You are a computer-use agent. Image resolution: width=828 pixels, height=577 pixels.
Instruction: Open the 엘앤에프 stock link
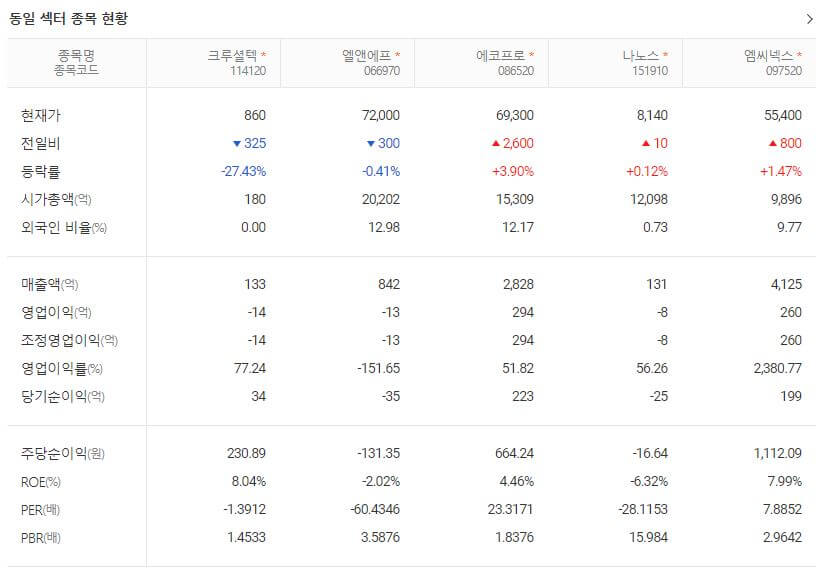(366, 55)
